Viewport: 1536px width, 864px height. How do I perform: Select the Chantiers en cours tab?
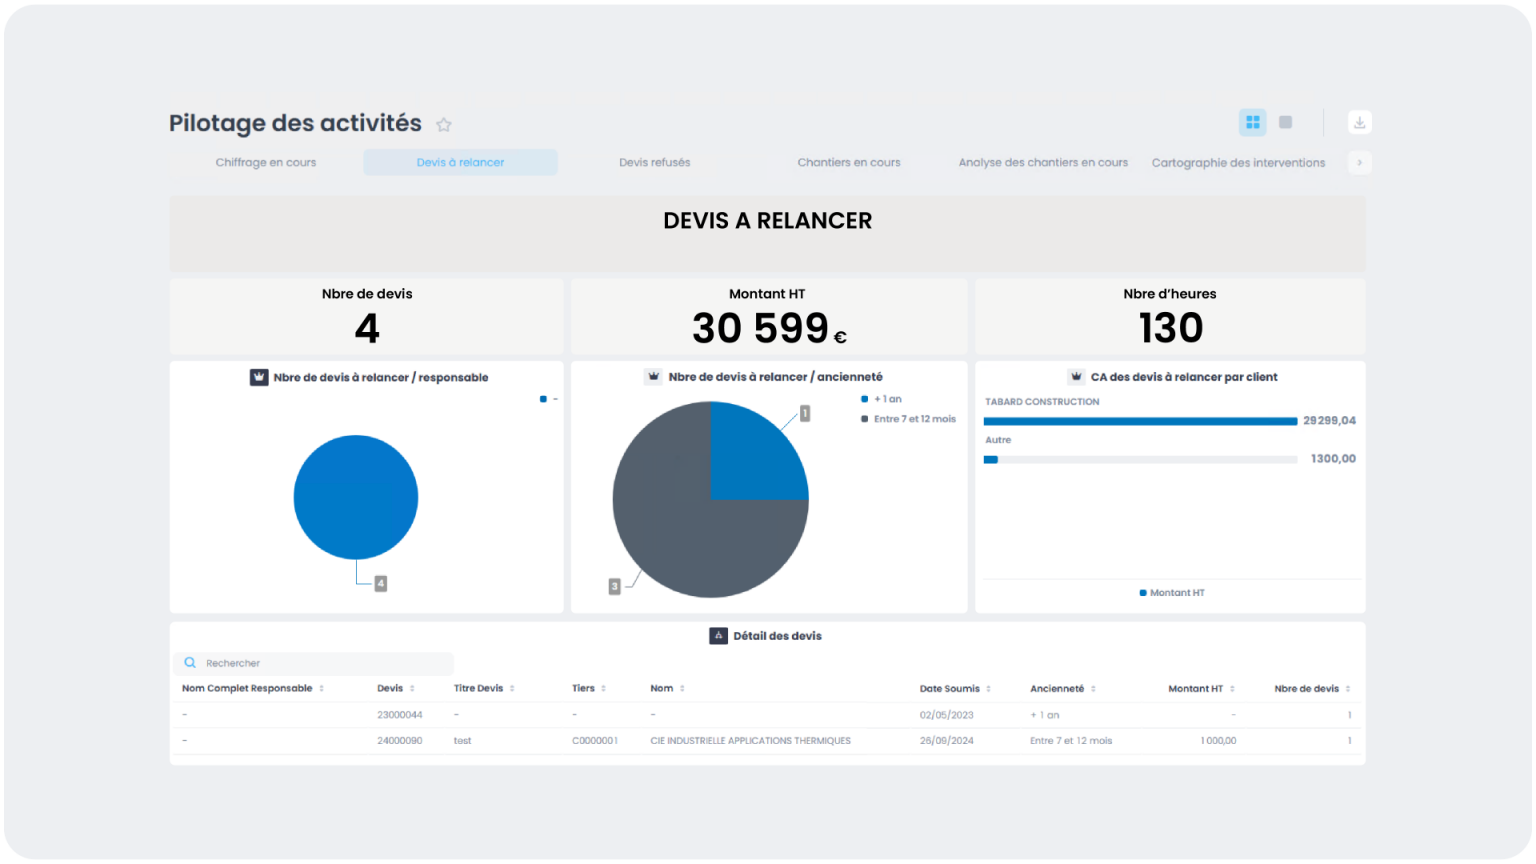click(x=848, y=162)
